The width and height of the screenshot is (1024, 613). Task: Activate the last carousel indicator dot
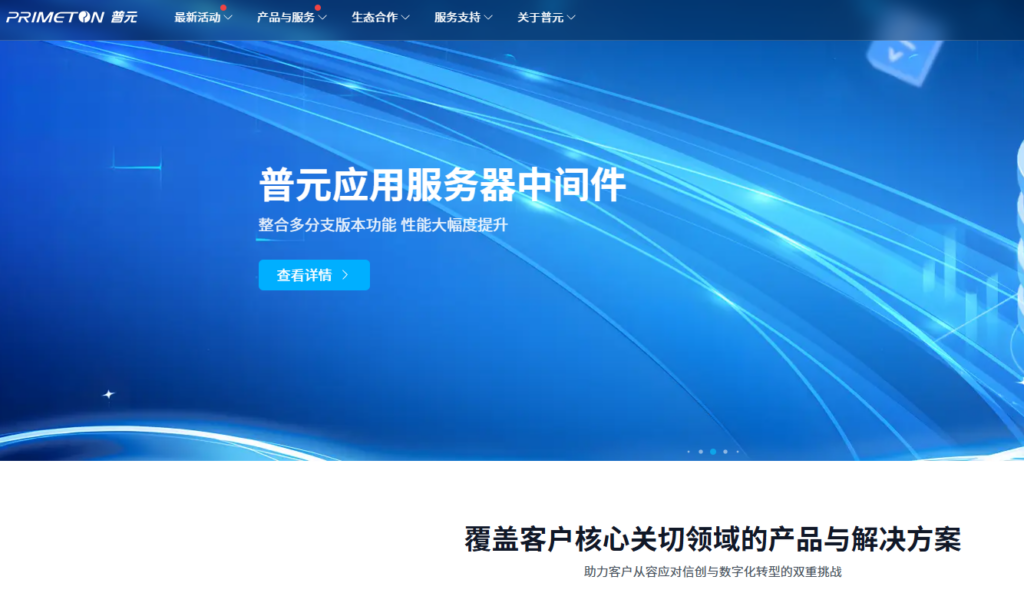[738, 452]
